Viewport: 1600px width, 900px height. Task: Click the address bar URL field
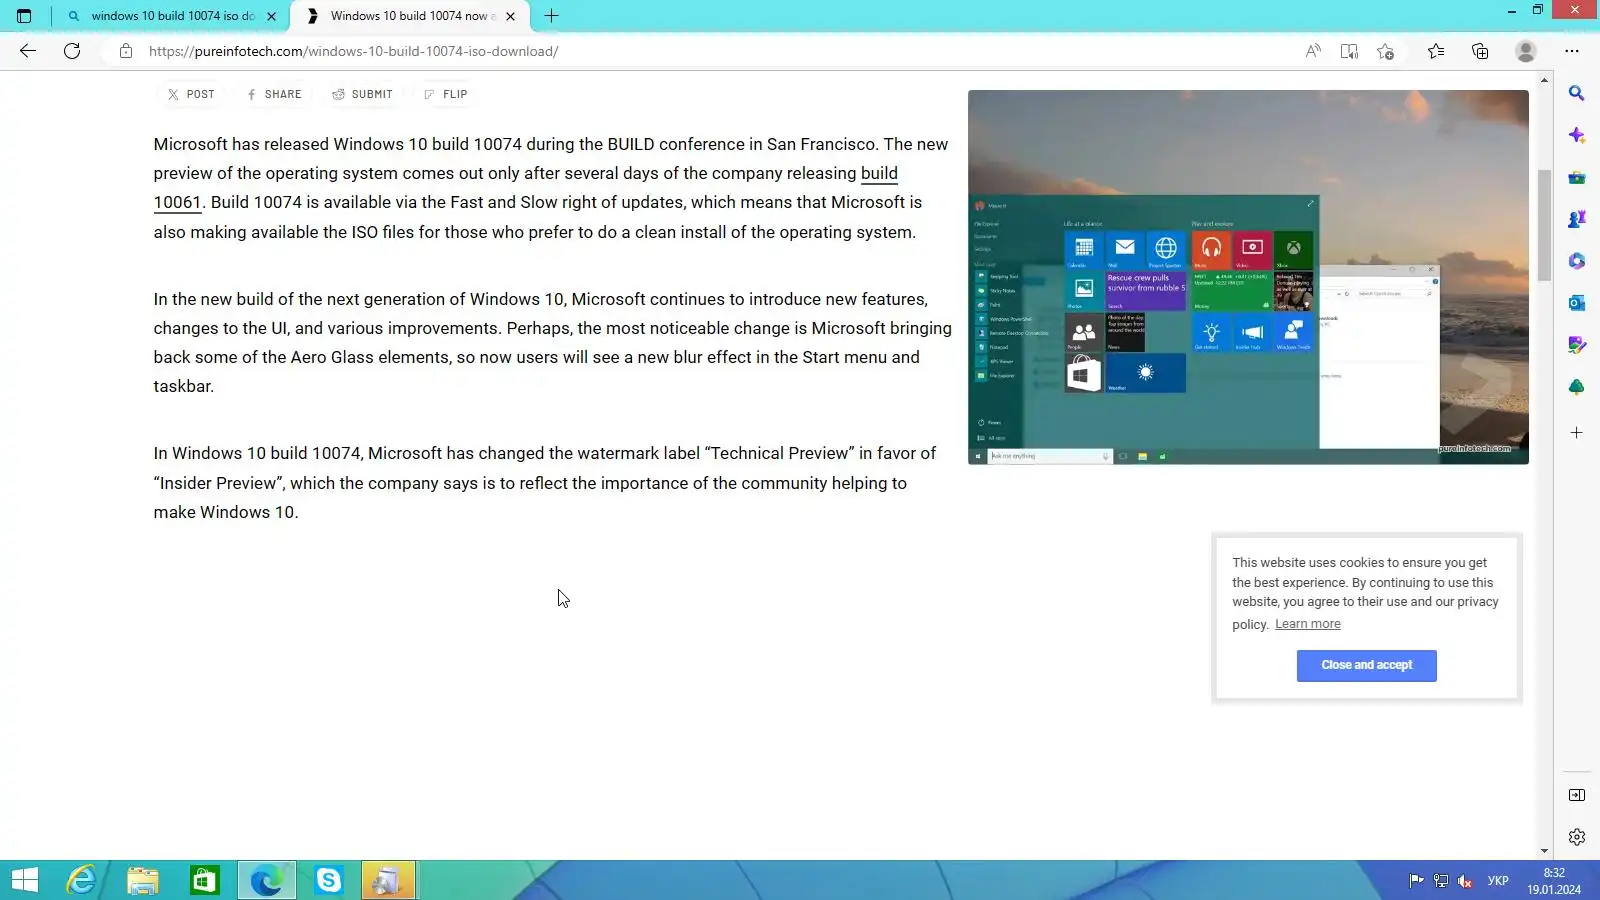(x=700, y=51)
